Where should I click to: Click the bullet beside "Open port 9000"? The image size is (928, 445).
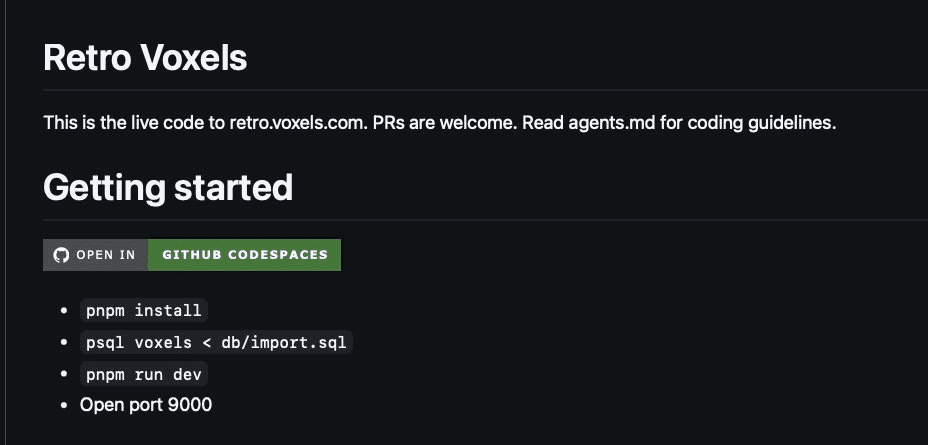click(x=66, y=405)
